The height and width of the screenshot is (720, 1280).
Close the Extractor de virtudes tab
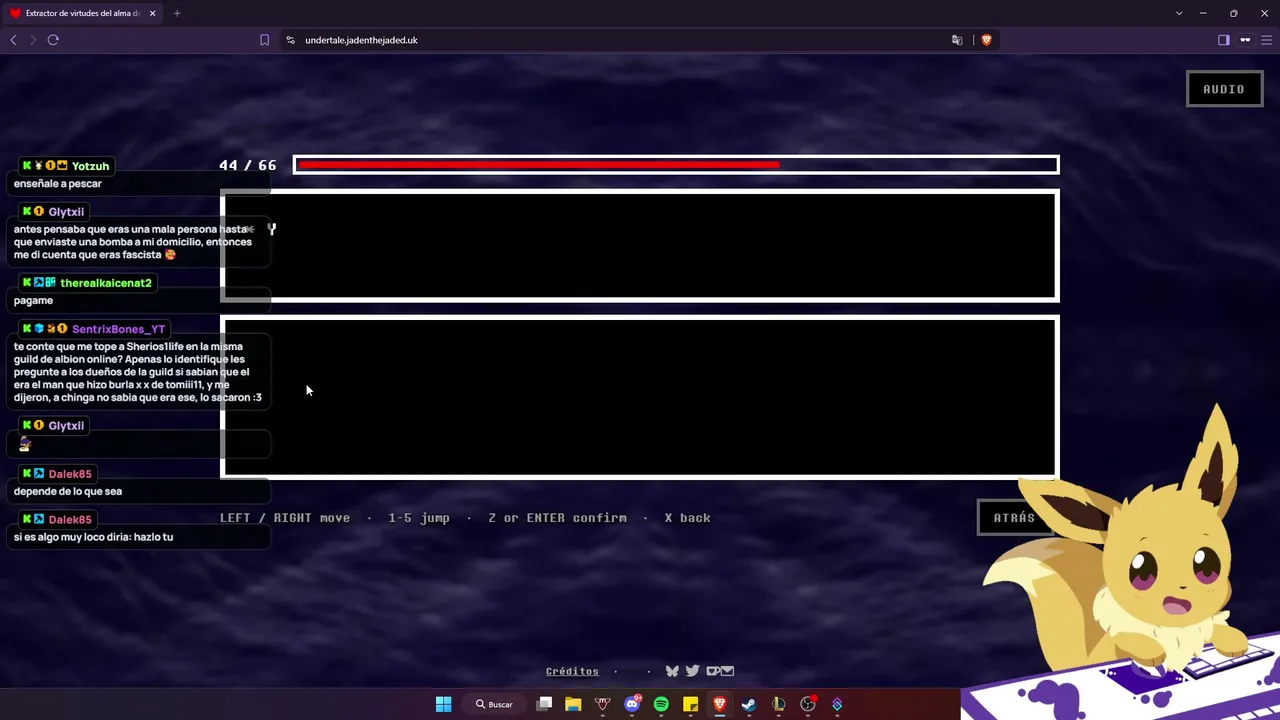[152, 13]
